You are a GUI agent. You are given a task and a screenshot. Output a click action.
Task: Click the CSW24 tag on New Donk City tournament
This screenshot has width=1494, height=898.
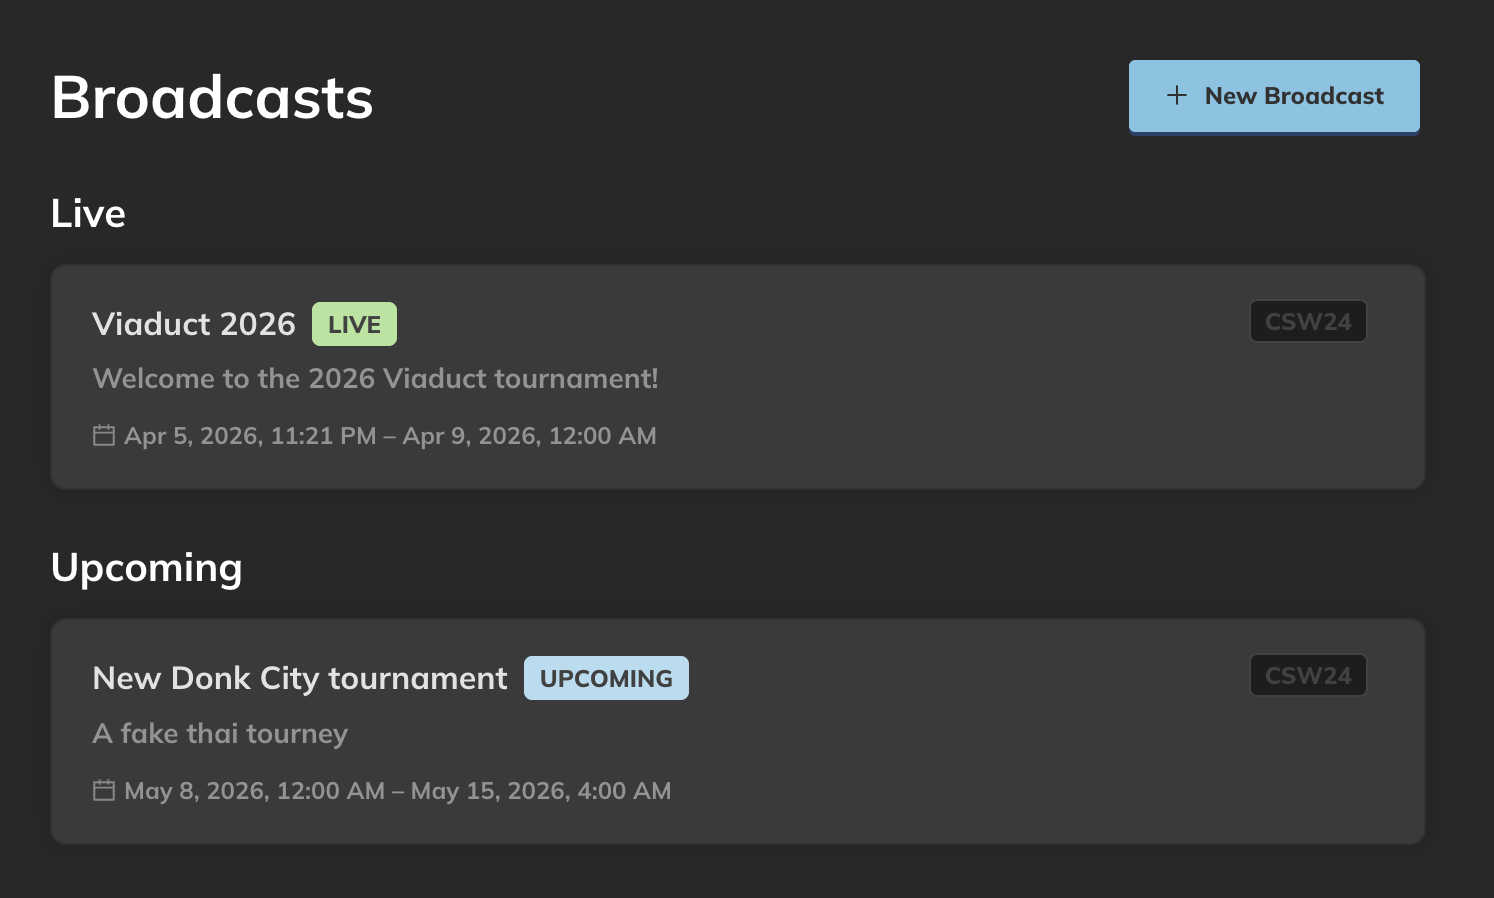coord(1308,675)
